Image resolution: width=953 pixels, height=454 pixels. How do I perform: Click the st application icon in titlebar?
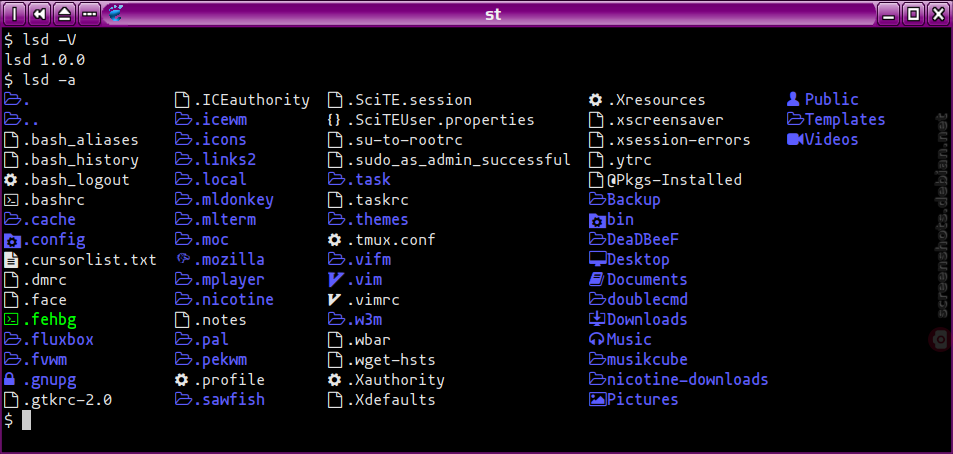116,13
